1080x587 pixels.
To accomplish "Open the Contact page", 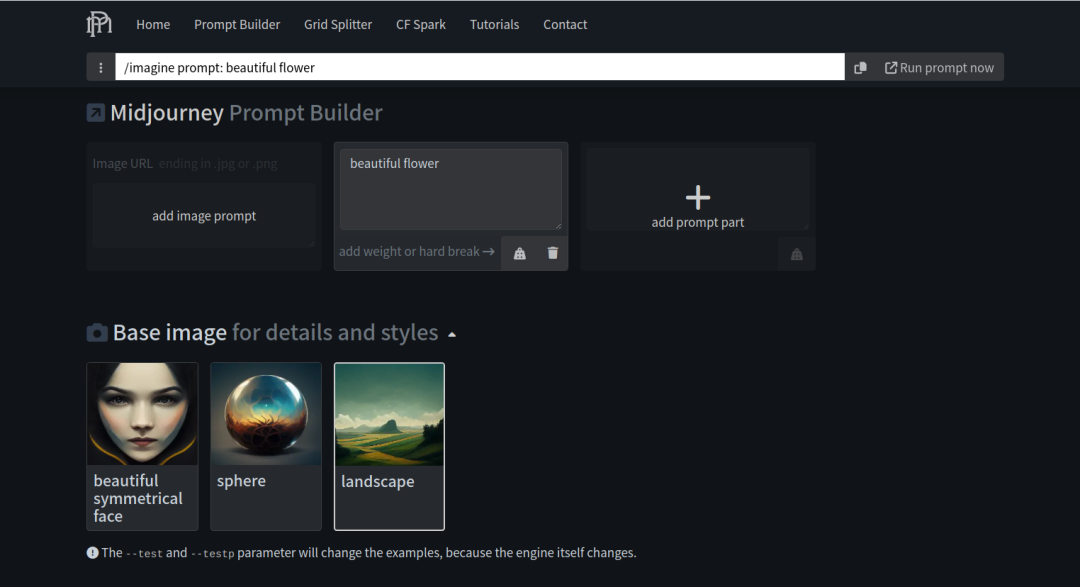I will point(565,24).
